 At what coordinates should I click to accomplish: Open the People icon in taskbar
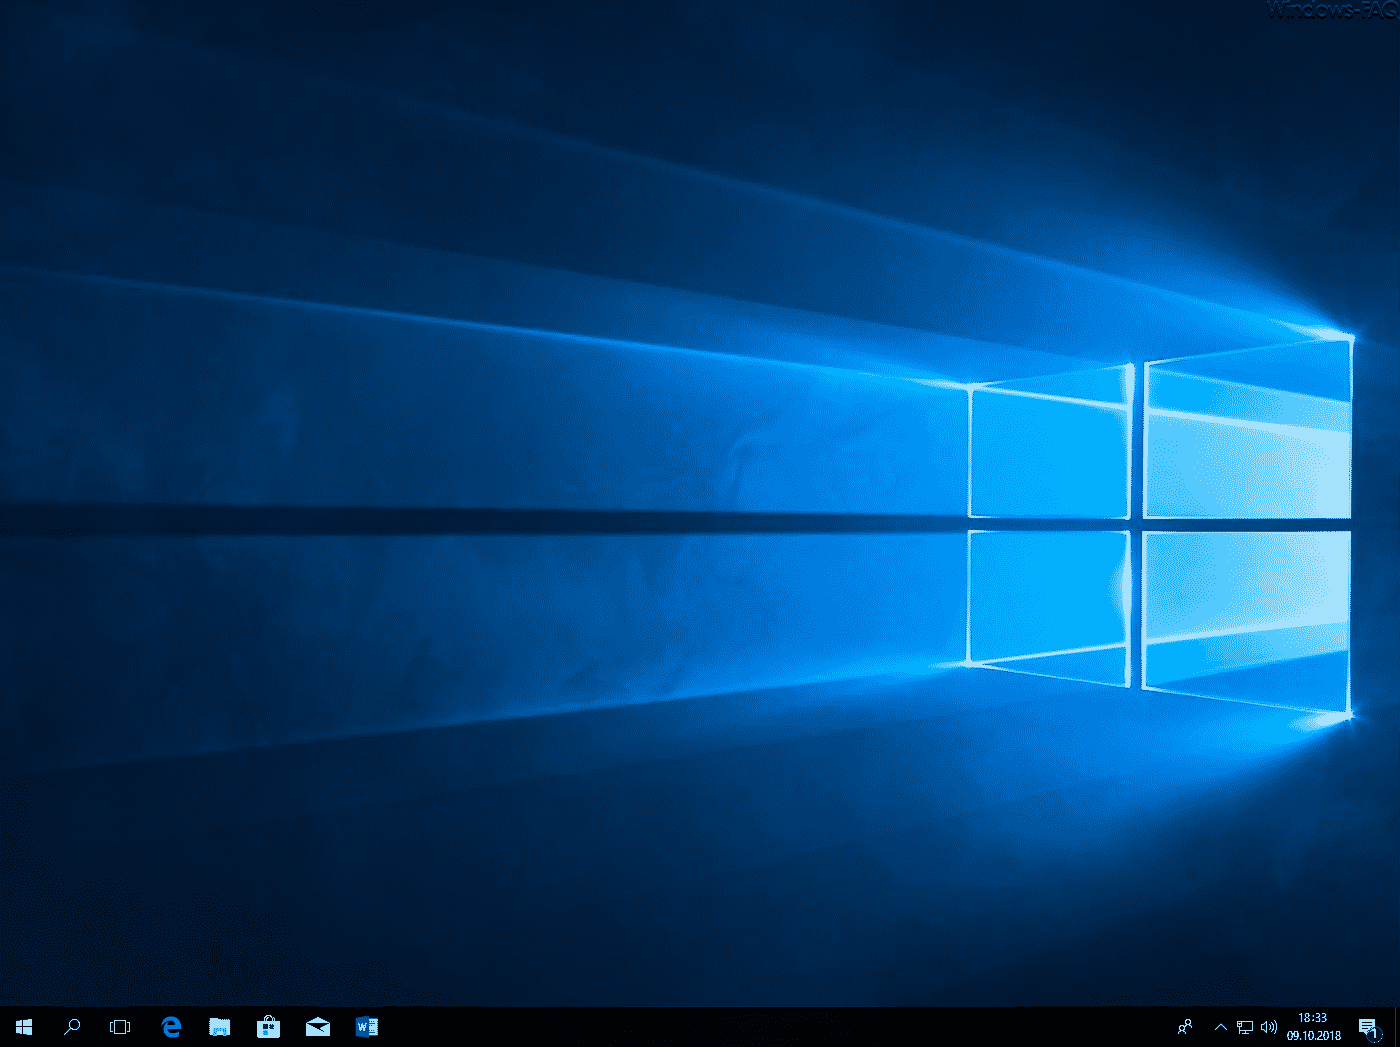click(1185, 1027)
